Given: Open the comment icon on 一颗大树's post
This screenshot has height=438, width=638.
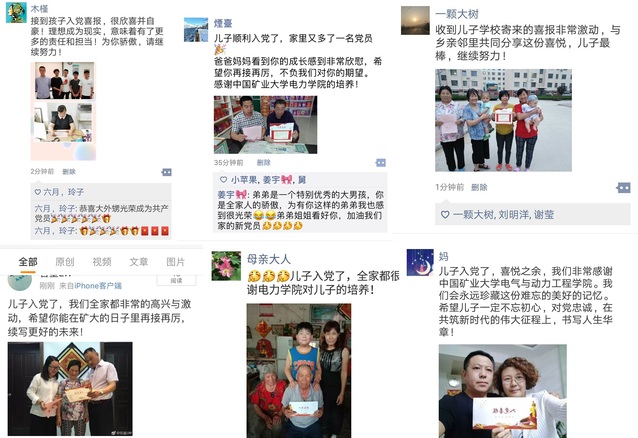Looking at the screenshot, I should coord(623,187).
